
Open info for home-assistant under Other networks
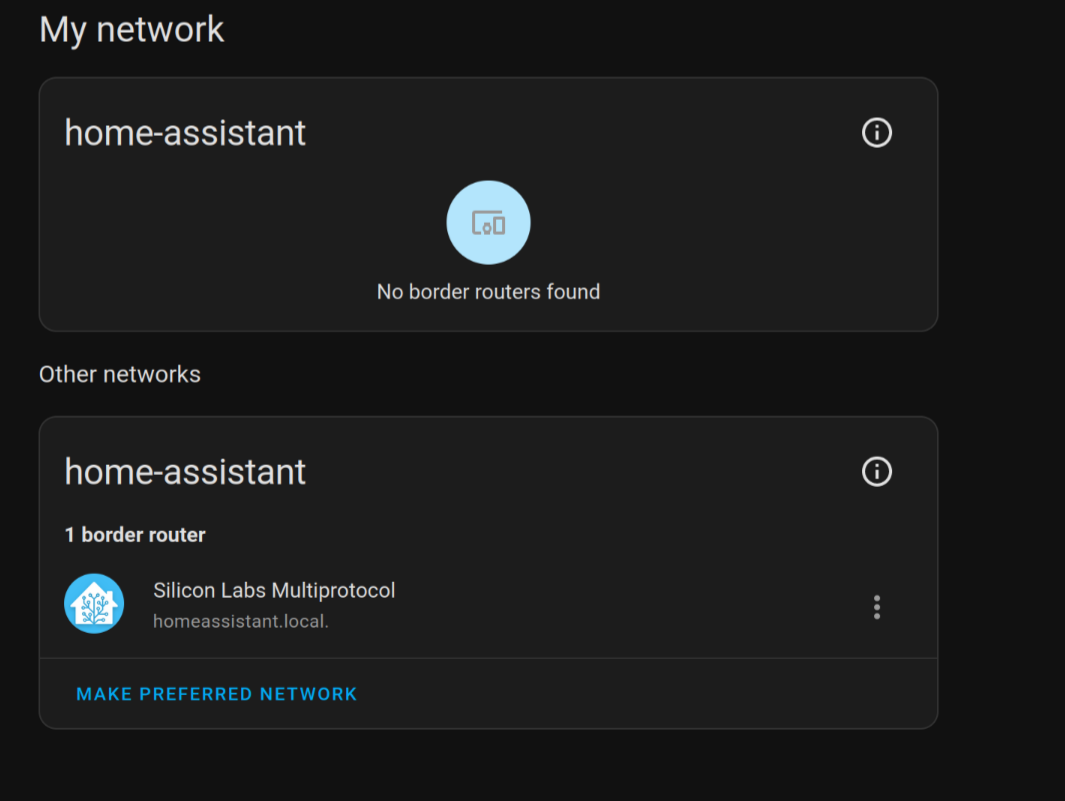(876, 471)
